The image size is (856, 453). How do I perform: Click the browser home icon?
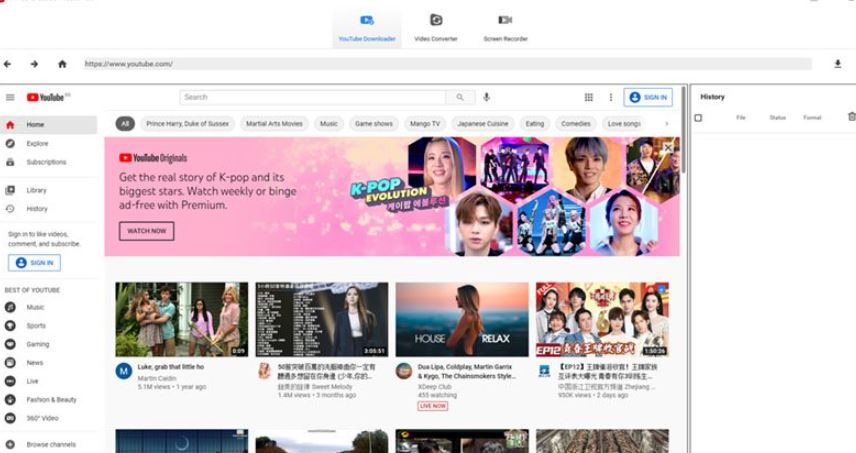pyautogui.click(x=62, y=64)
